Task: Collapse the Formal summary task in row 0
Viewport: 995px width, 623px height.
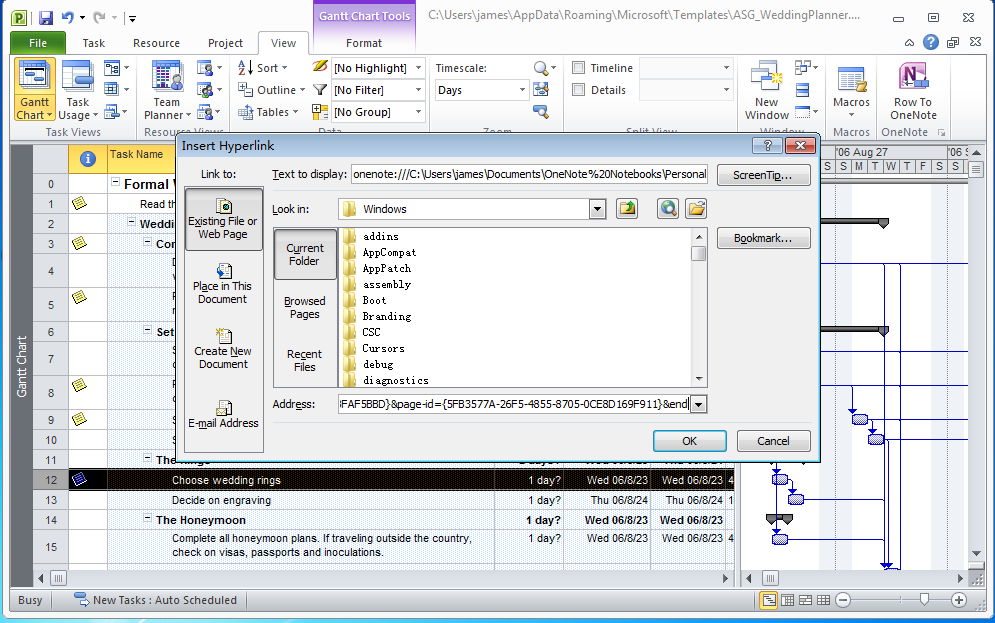Action: pyautogui.click(x=115, y=182)
